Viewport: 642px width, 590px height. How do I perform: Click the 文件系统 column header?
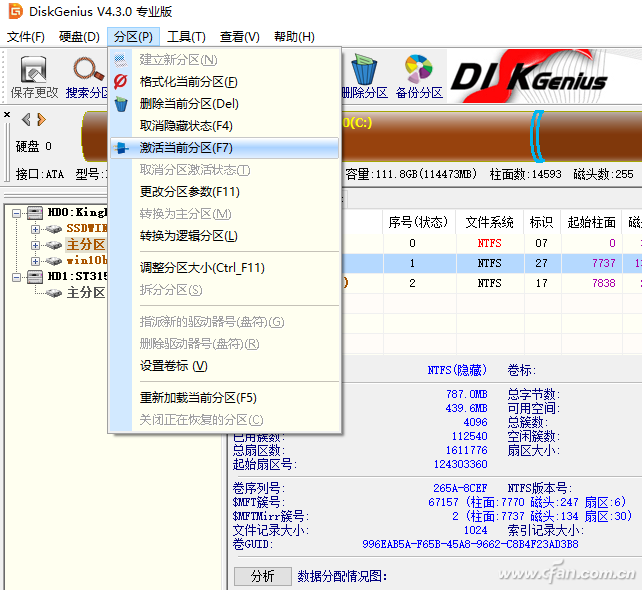490,222
